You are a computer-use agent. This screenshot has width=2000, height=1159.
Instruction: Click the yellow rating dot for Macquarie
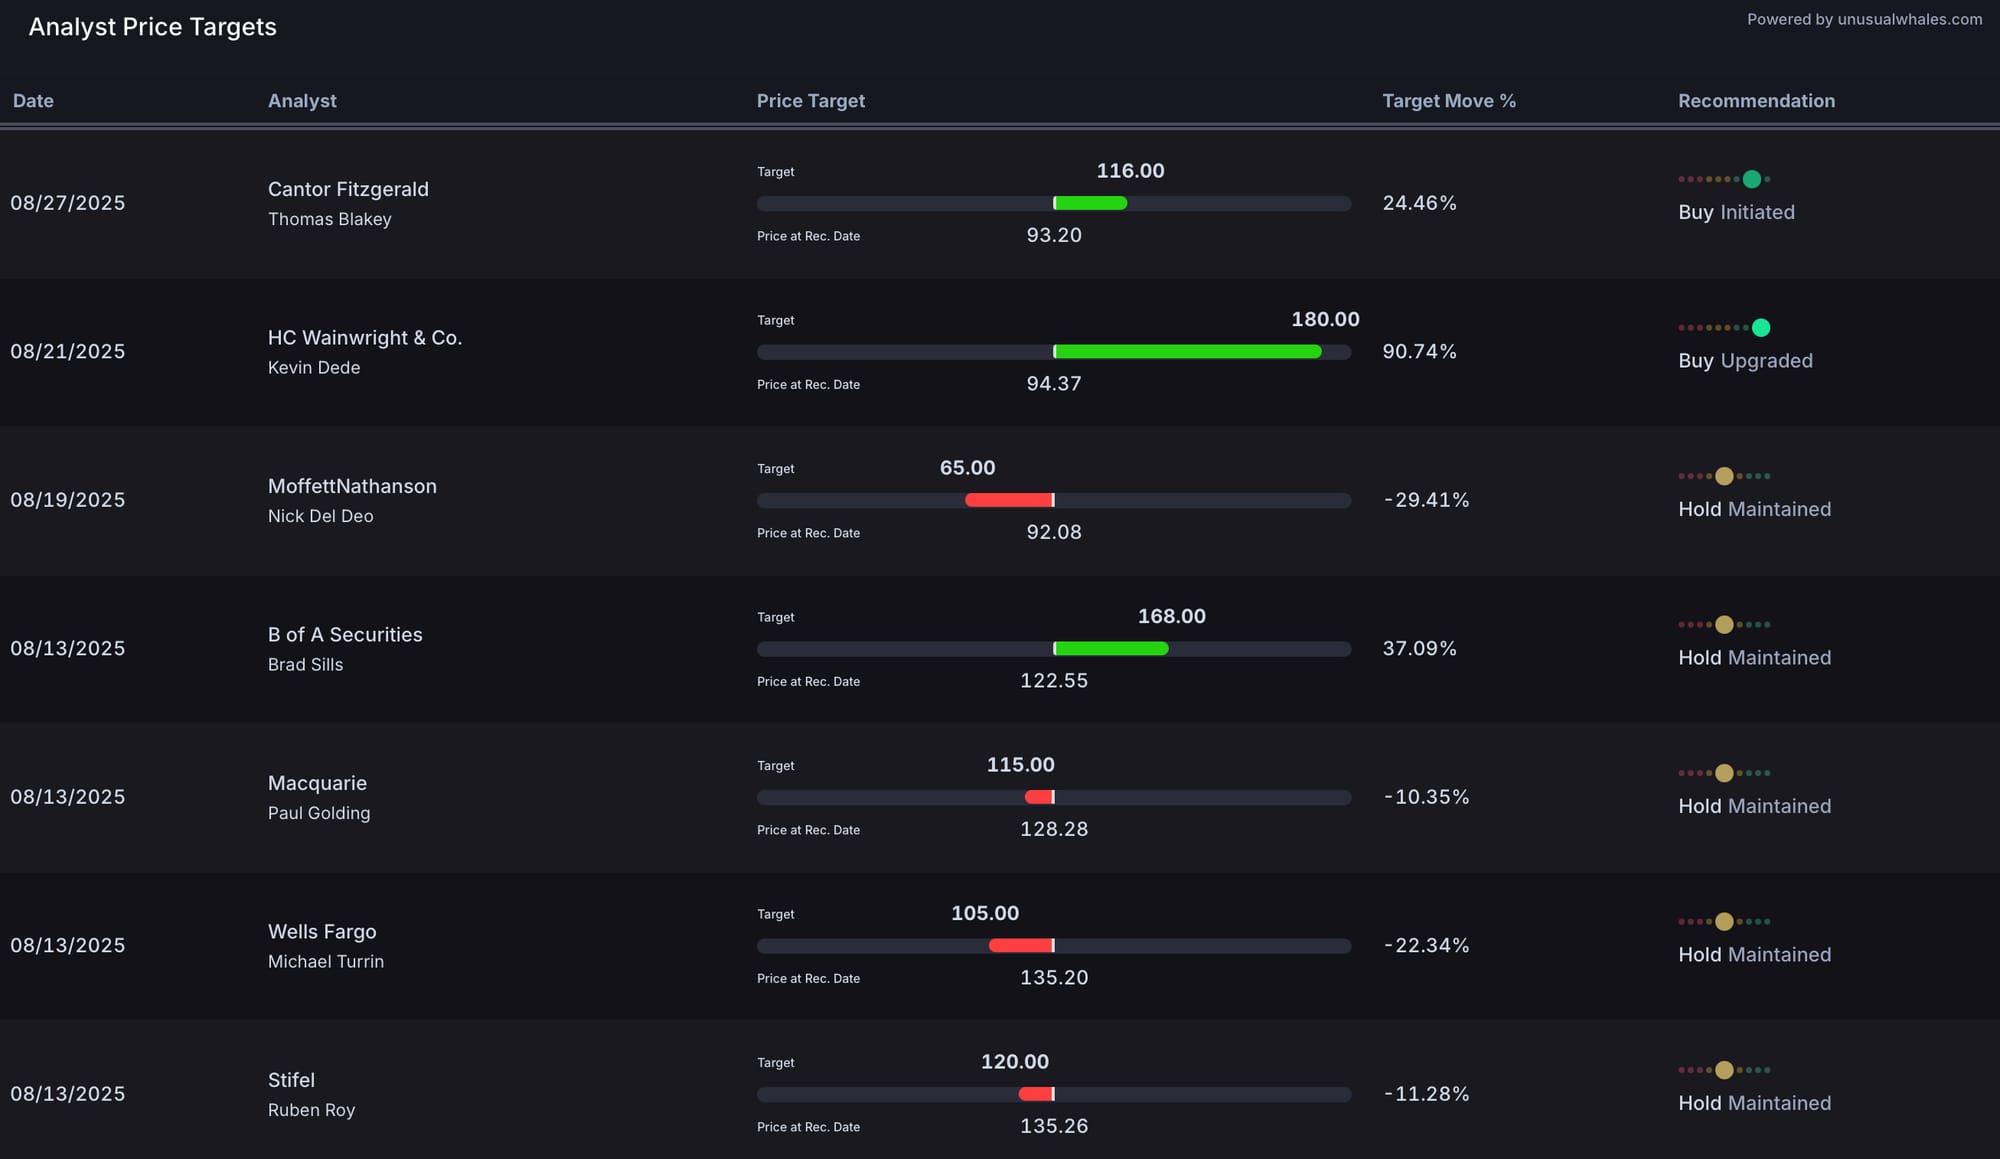coord(1724,773)
